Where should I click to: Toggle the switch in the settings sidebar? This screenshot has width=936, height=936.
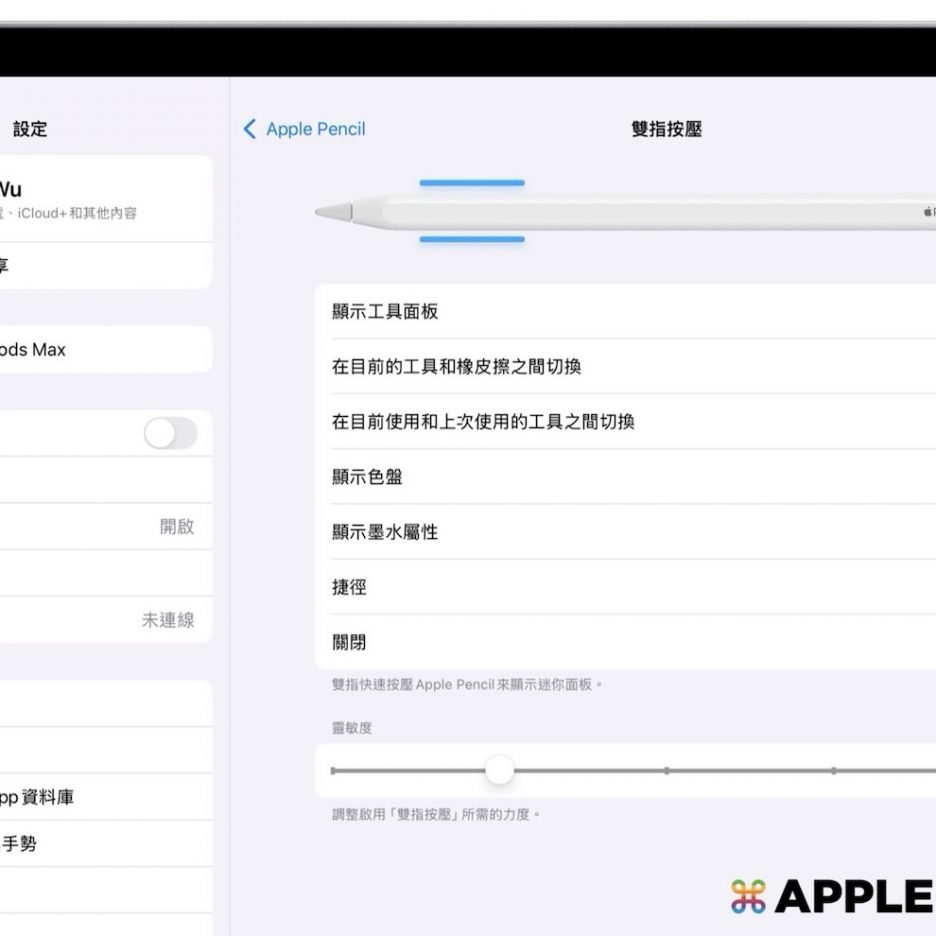tap(170, 433)
